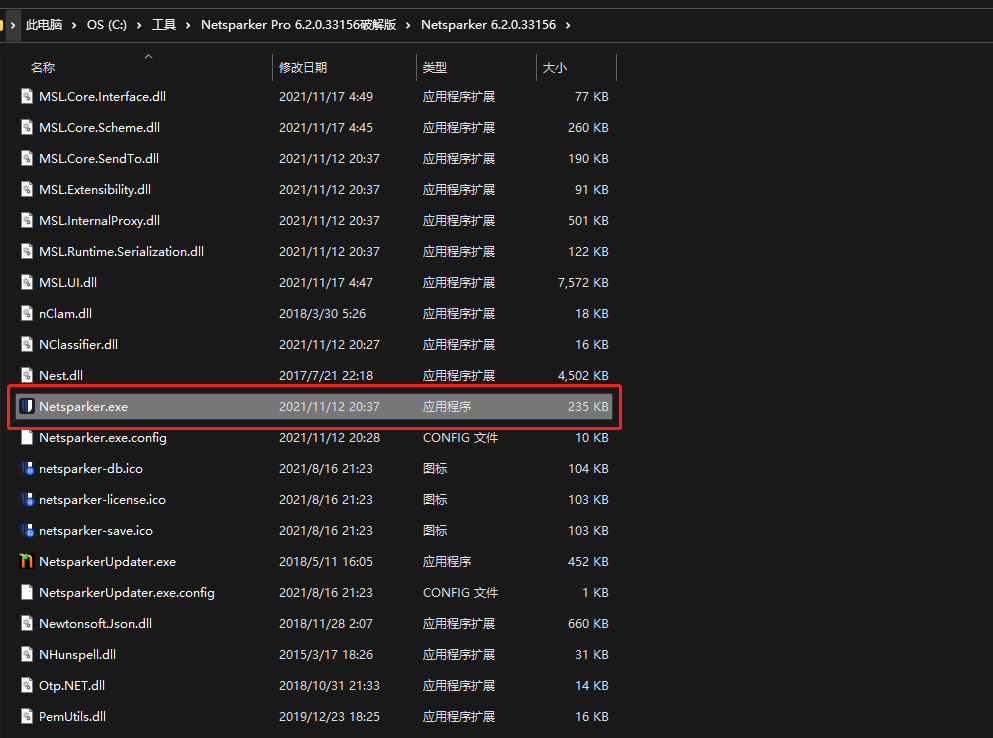Click Netsparker 6.2.0.33156 breadcrumb segment
993x738 pixels.
click(488, 25)
